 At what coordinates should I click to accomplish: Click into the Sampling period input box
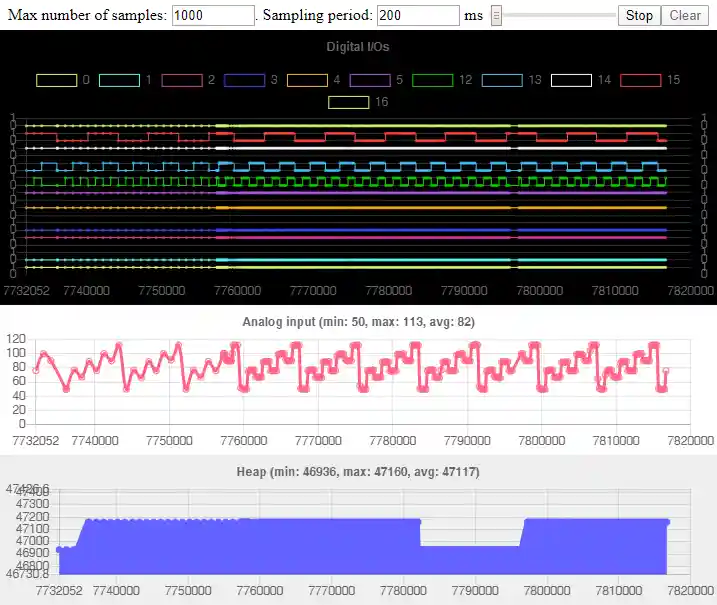point(418,15)
